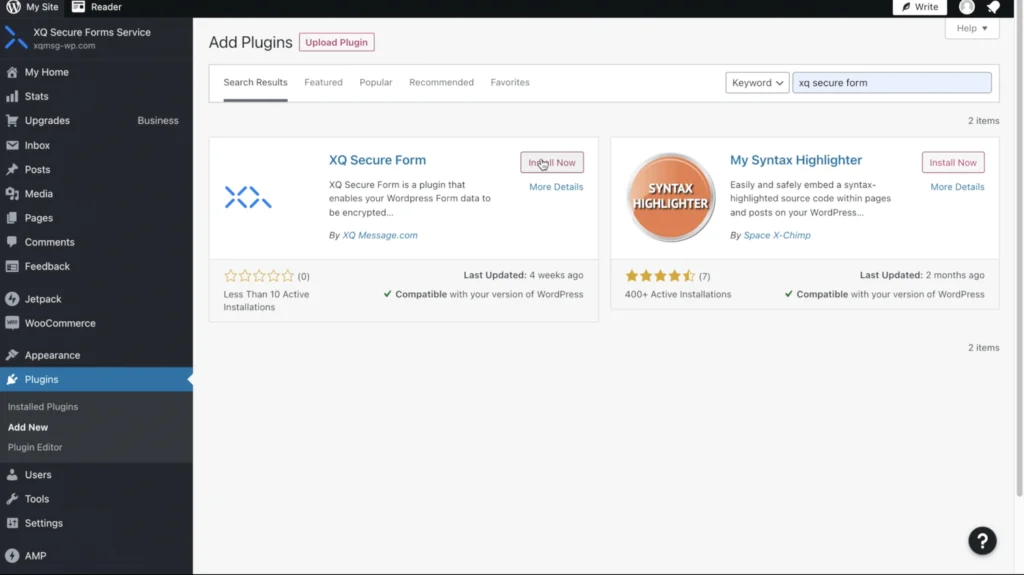Open More Details for XQ Secure Form

(556, 187)
